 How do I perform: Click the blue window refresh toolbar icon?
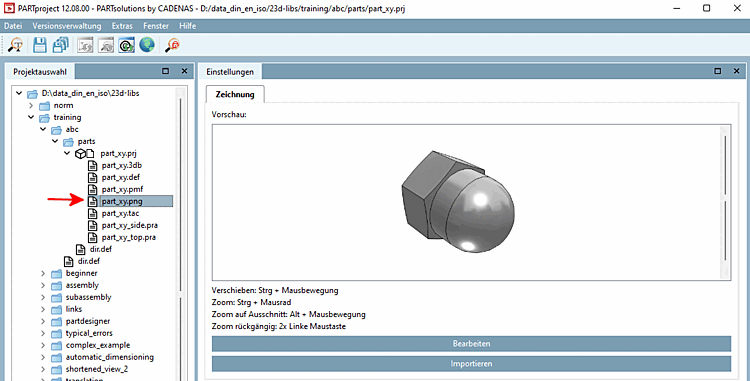click(x=126, y=45)
